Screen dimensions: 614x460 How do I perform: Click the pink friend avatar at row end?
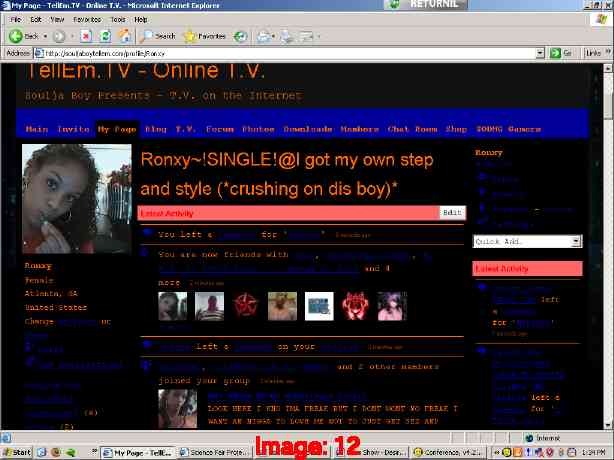click(x=392, y=306)
